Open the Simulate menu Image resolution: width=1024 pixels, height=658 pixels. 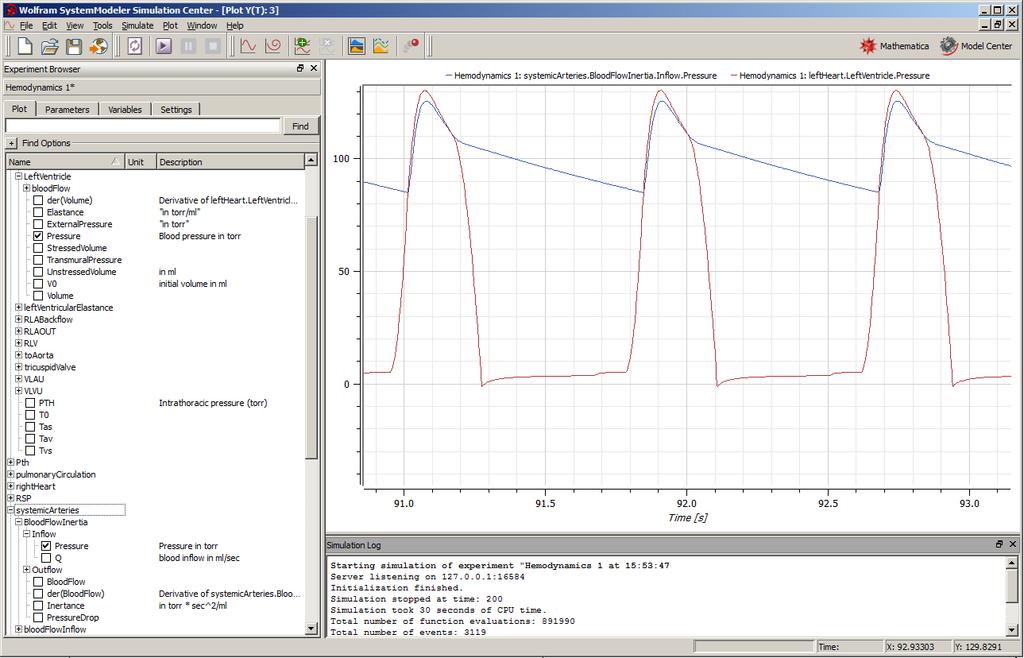[138, 25]
